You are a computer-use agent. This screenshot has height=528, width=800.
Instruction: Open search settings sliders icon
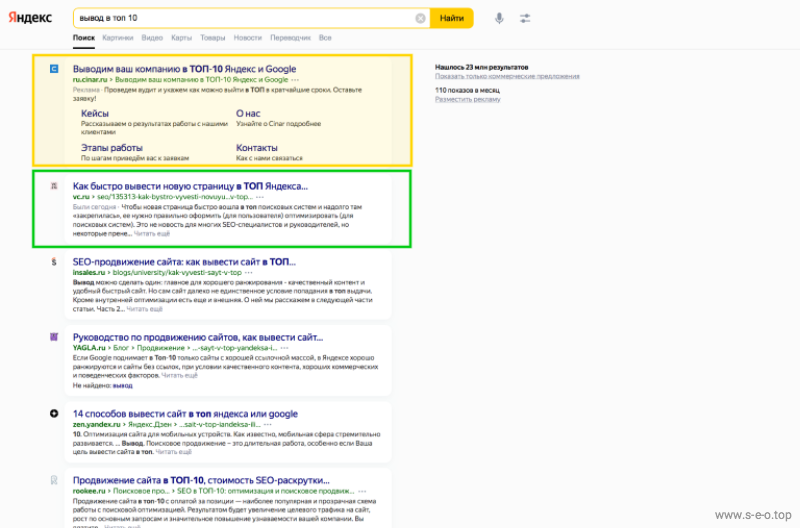[x=525, y=18]
